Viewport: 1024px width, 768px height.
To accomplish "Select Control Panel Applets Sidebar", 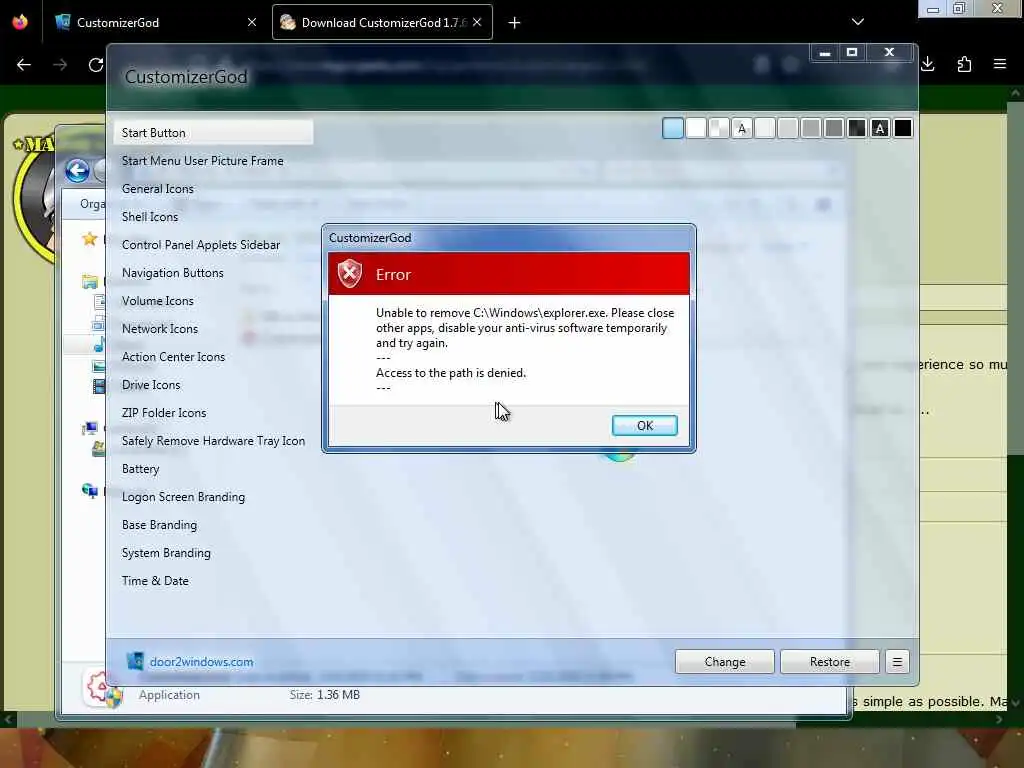I will (x=200, y=245).
